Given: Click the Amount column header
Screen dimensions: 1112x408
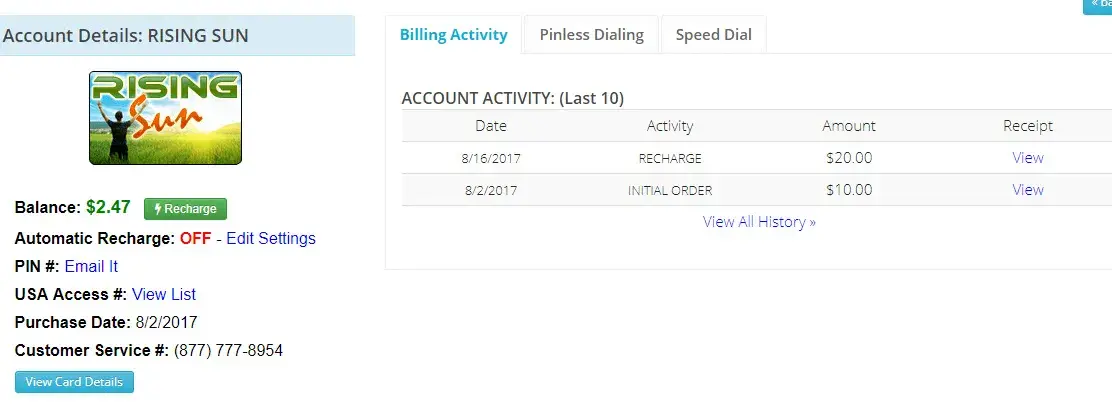Looking at the screenshot, I should point(849,126).
